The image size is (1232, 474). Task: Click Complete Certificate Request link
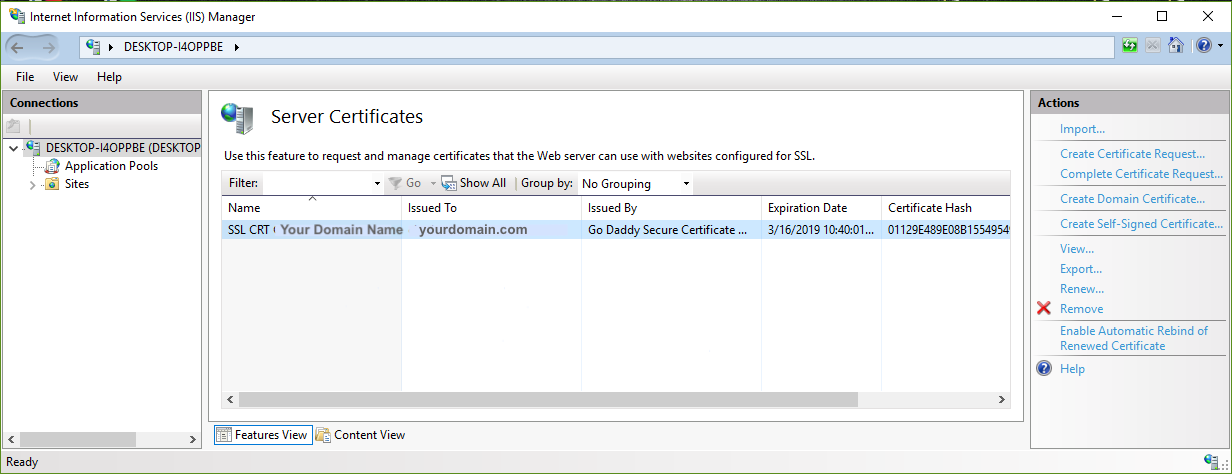pyautogui.click(x=1141, y=174)
